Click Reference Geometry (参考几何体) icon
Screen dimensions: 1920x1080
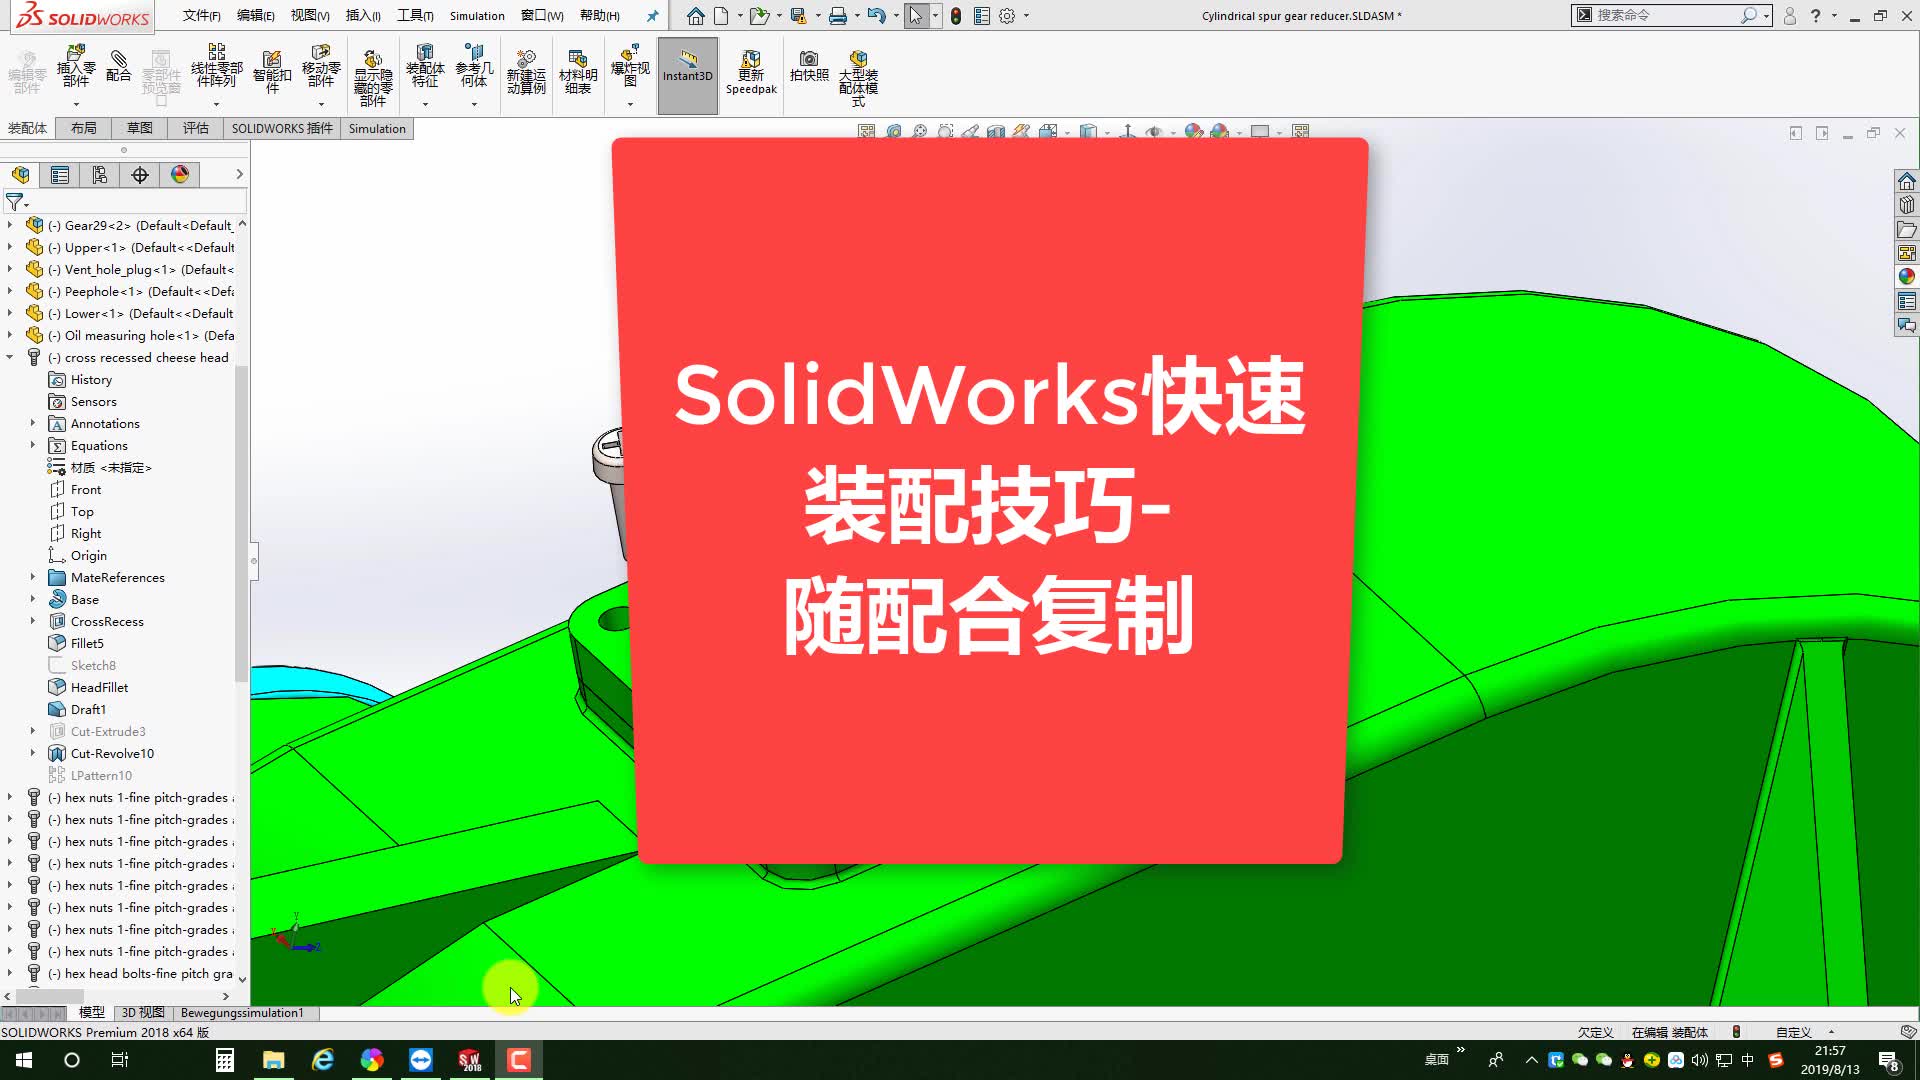tap(474, 66)
